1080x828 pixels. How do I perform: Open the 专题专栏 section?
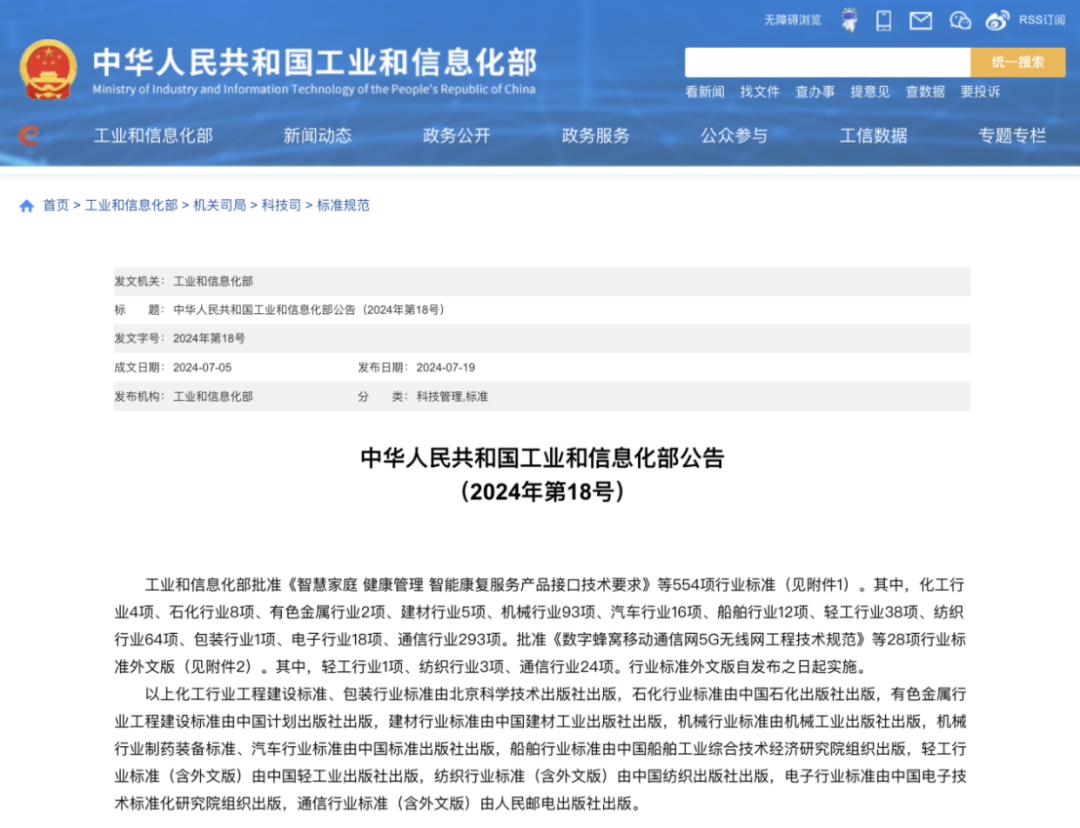1013,136
